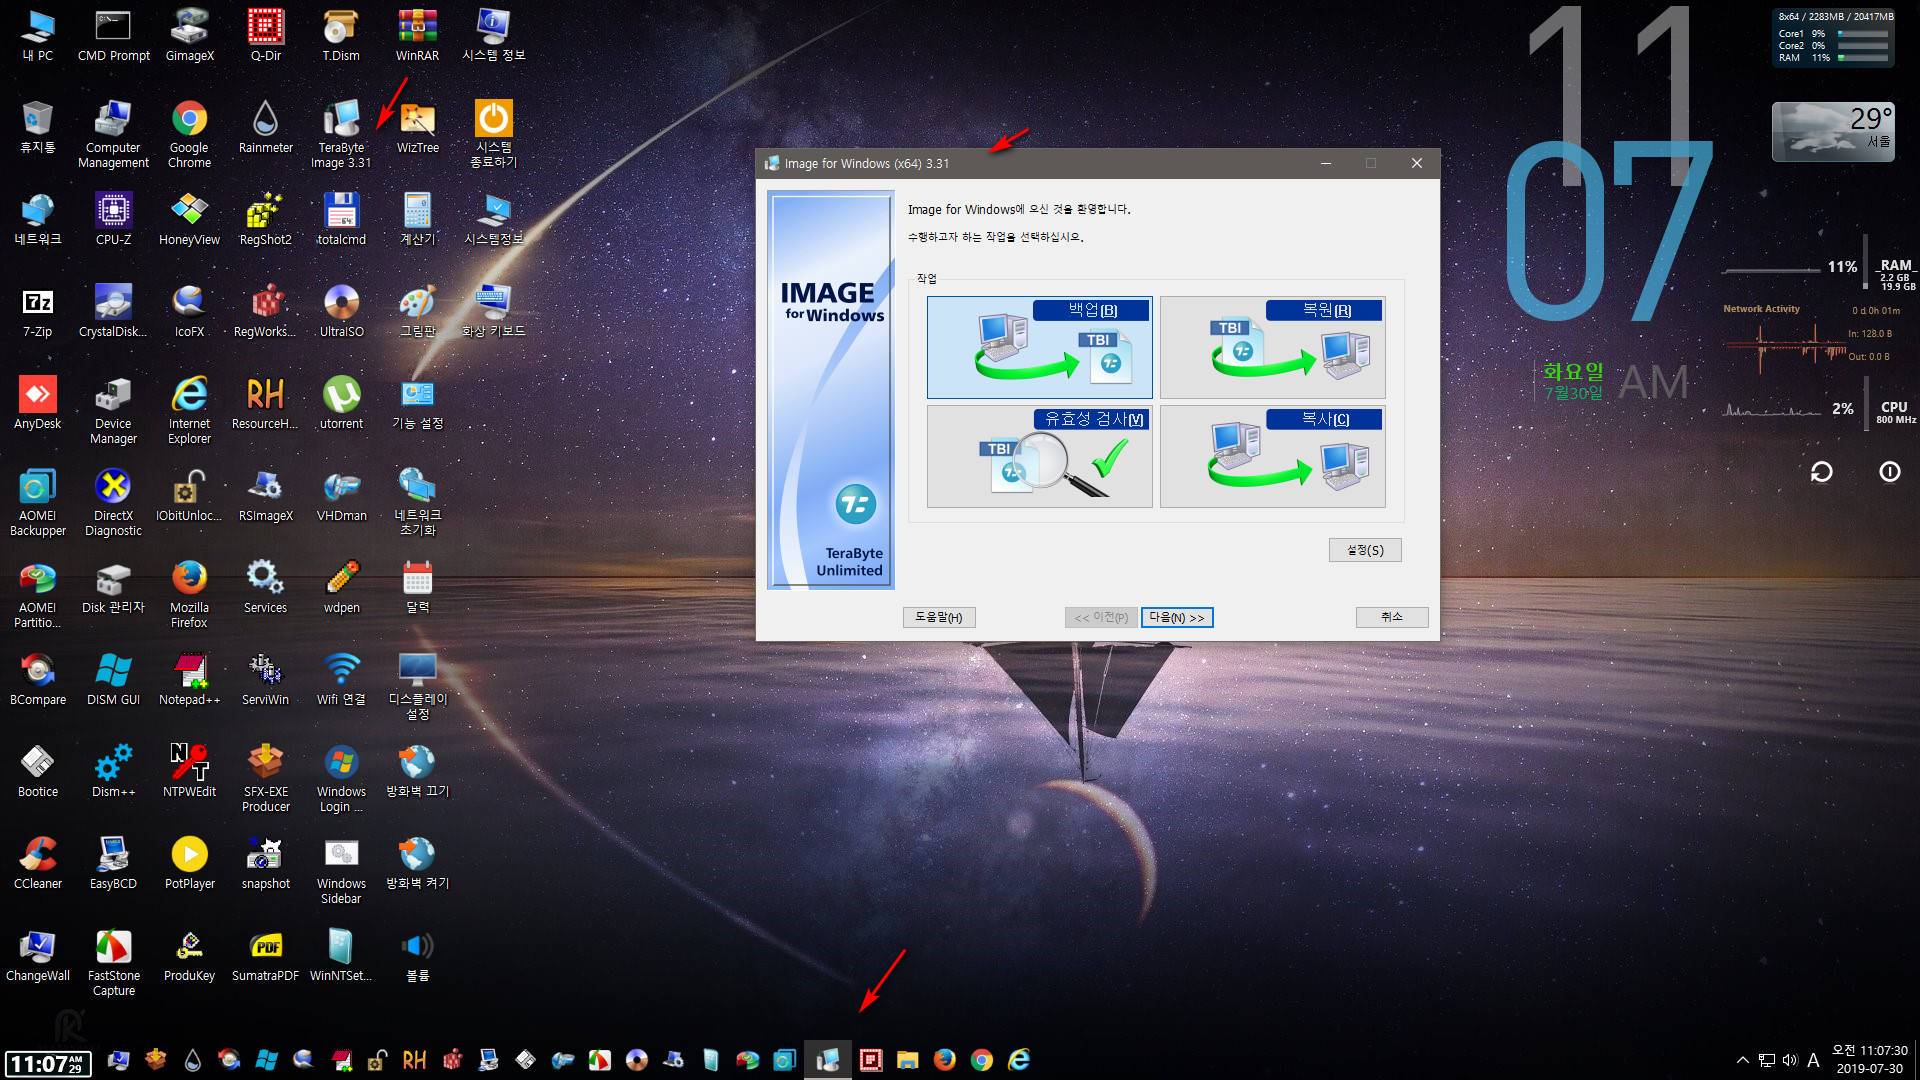Open the 7-Zip desktop icon
1920x1080 pixels.
pos(37,311)
